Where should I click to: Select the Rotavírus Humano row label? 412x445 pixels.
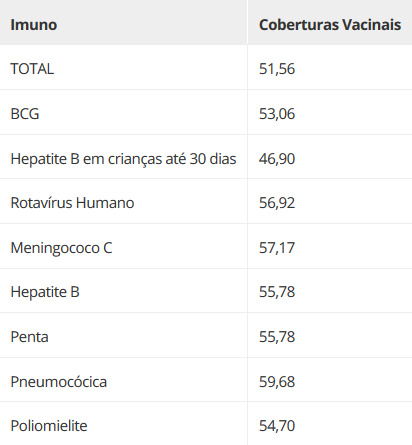click(x=72, y=203)
